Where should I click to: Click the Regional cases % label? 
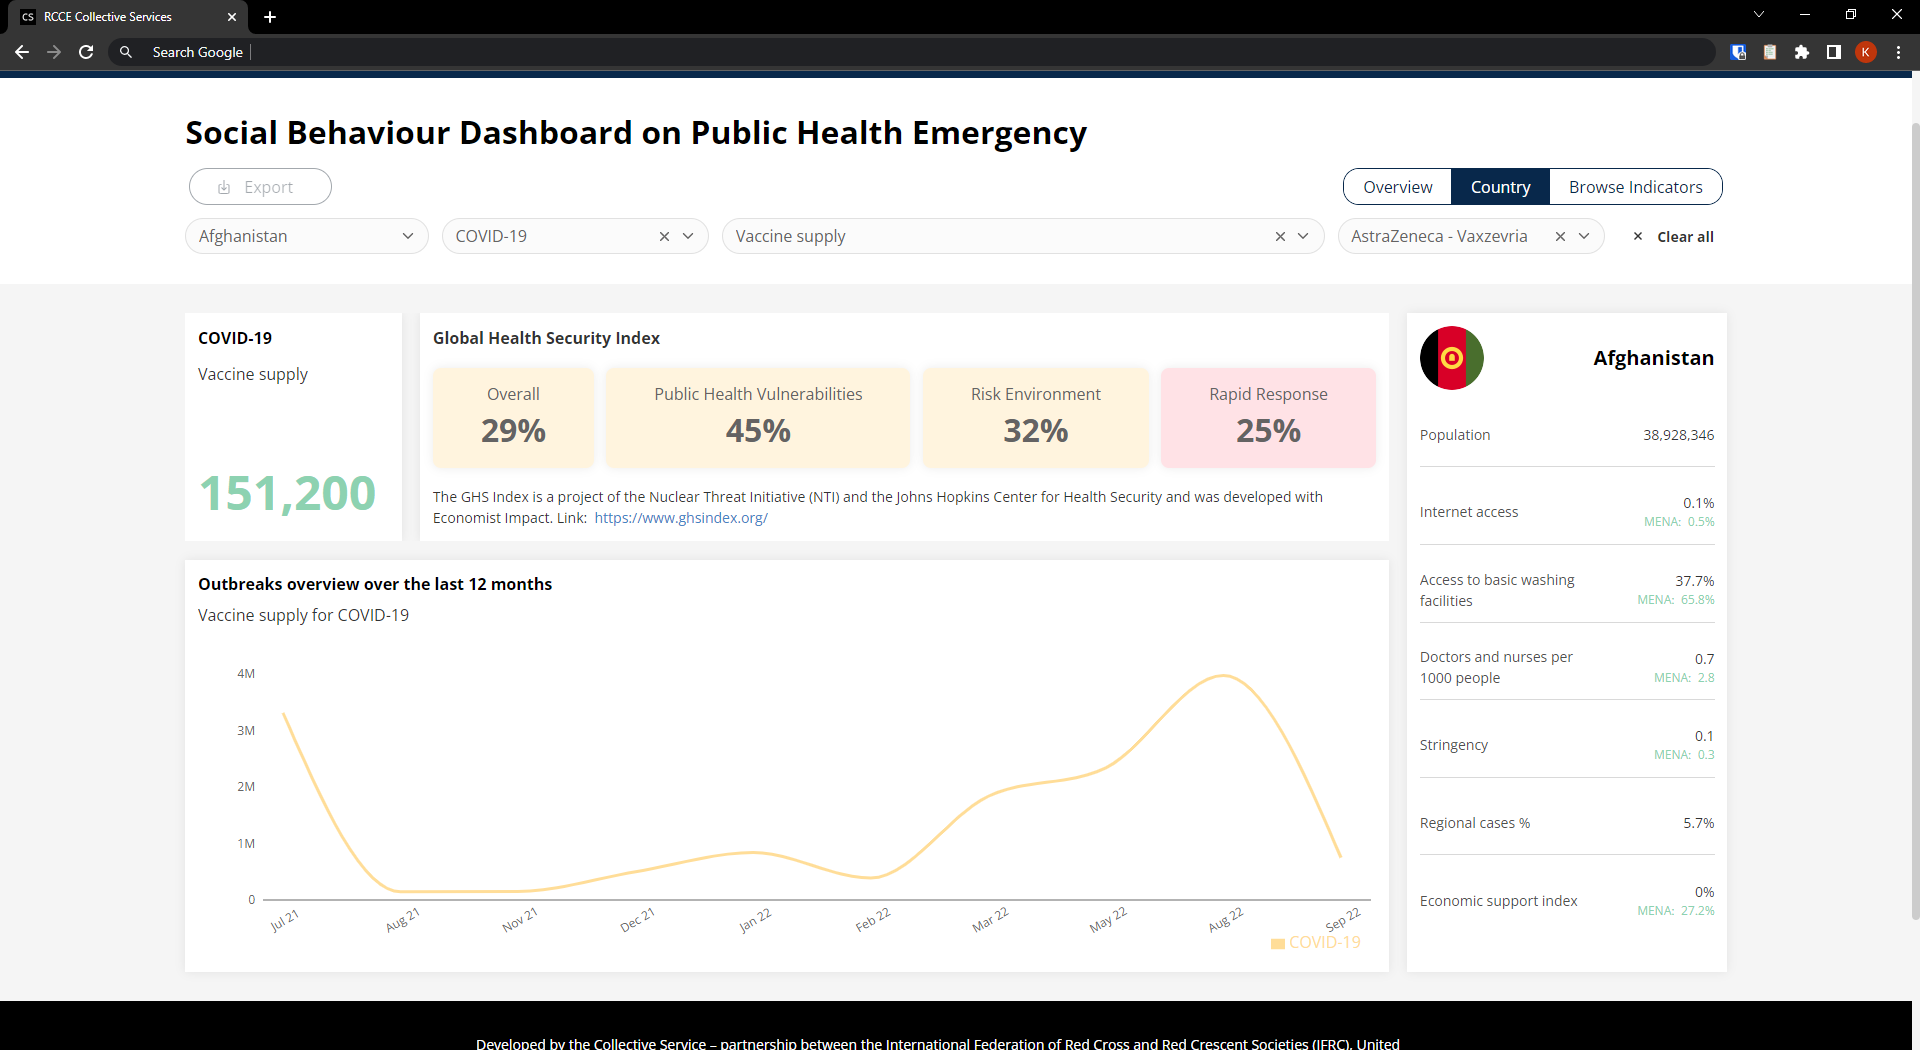[x=1474, y=823]
